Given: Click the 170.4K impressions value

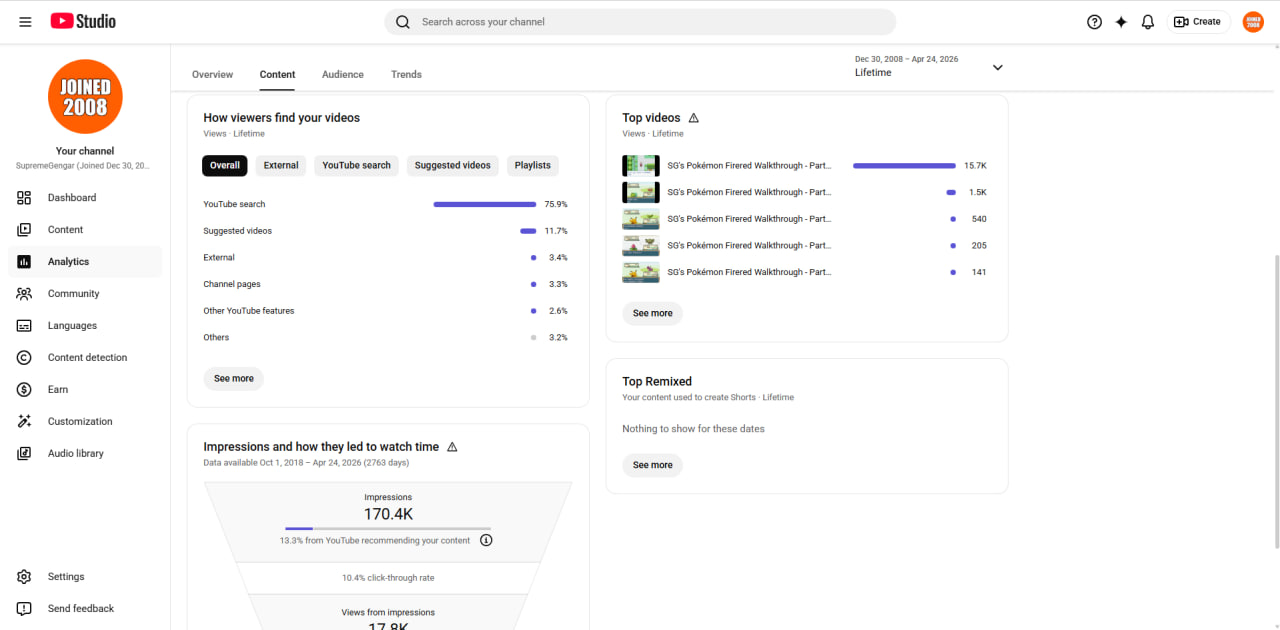Looking at the screenshot, I should coord(388,515).
